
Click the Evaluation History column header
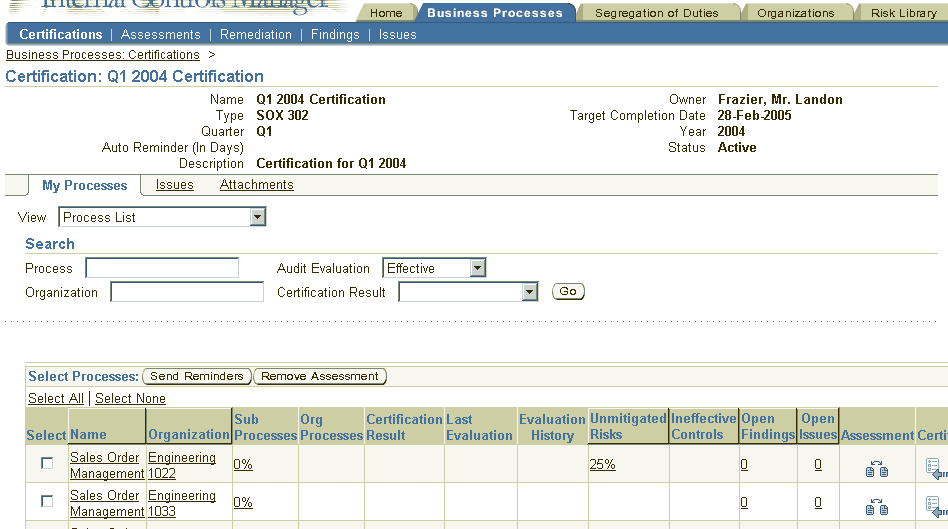(552, 427)
